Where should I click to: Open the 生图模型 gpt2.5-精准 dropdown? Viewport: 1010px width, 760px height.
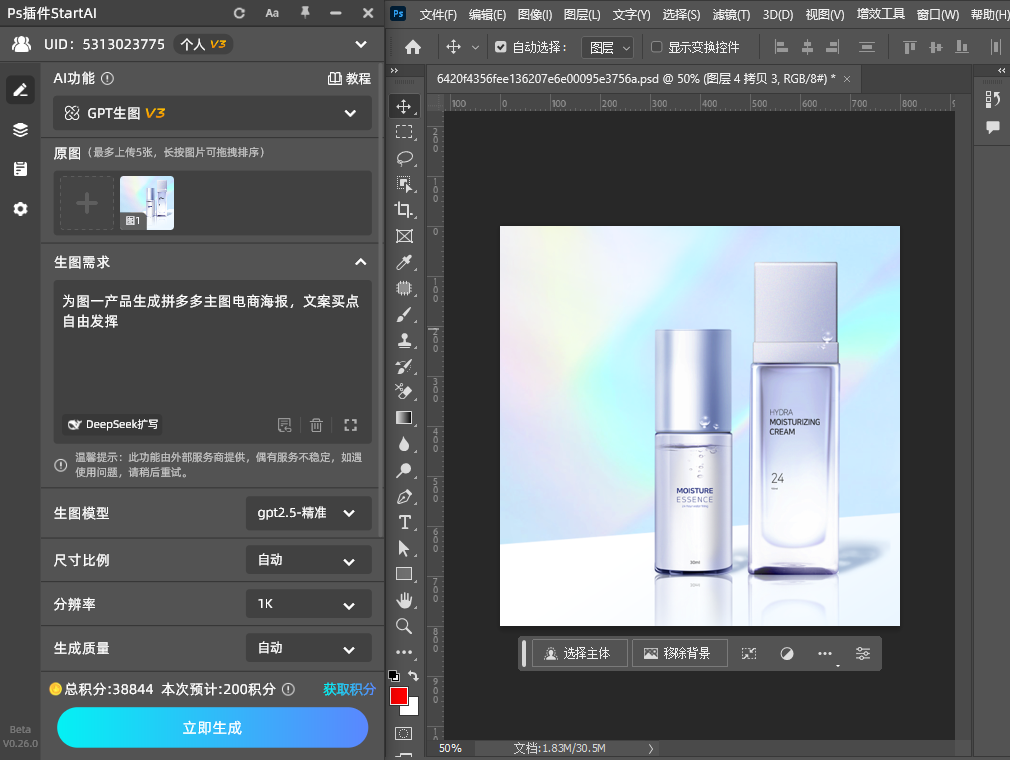[309, 513]
